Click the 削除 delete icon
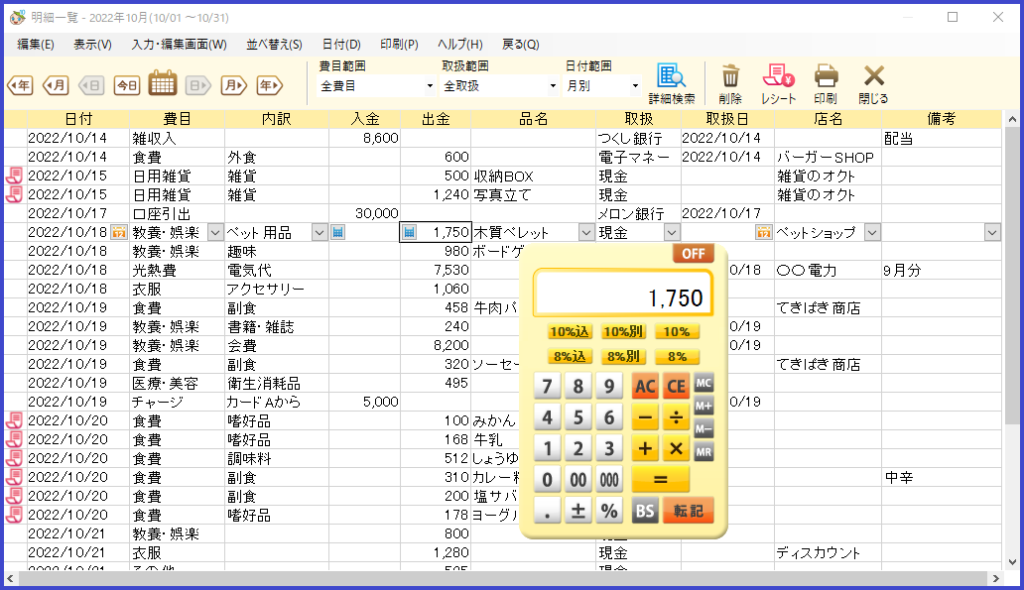This screenshot has height=590, width=1024. 729,80
